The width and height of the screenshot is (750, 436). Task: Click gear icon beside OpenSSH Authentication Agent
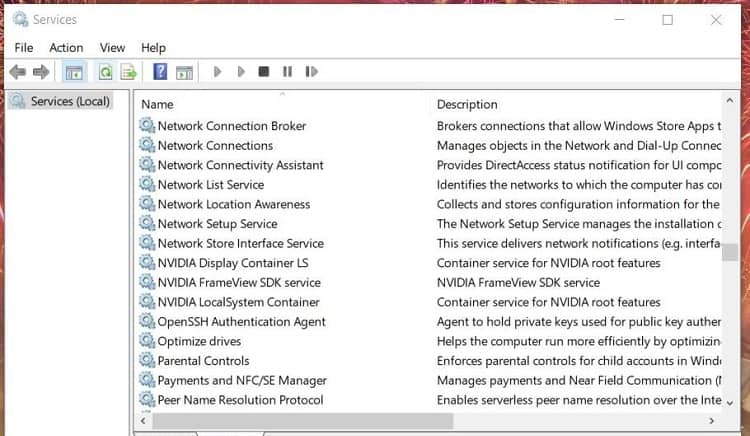click(147, 321)
